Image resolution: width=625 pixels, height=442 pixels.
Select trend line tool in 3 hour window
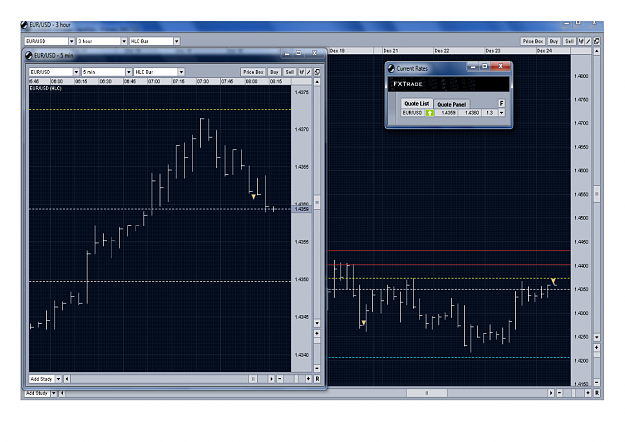point(581,41)
